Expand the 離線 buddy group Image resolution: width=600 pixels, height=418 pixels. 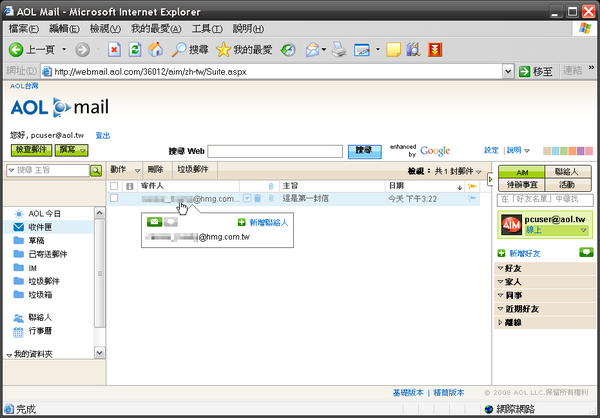click(x=500, y=322)
